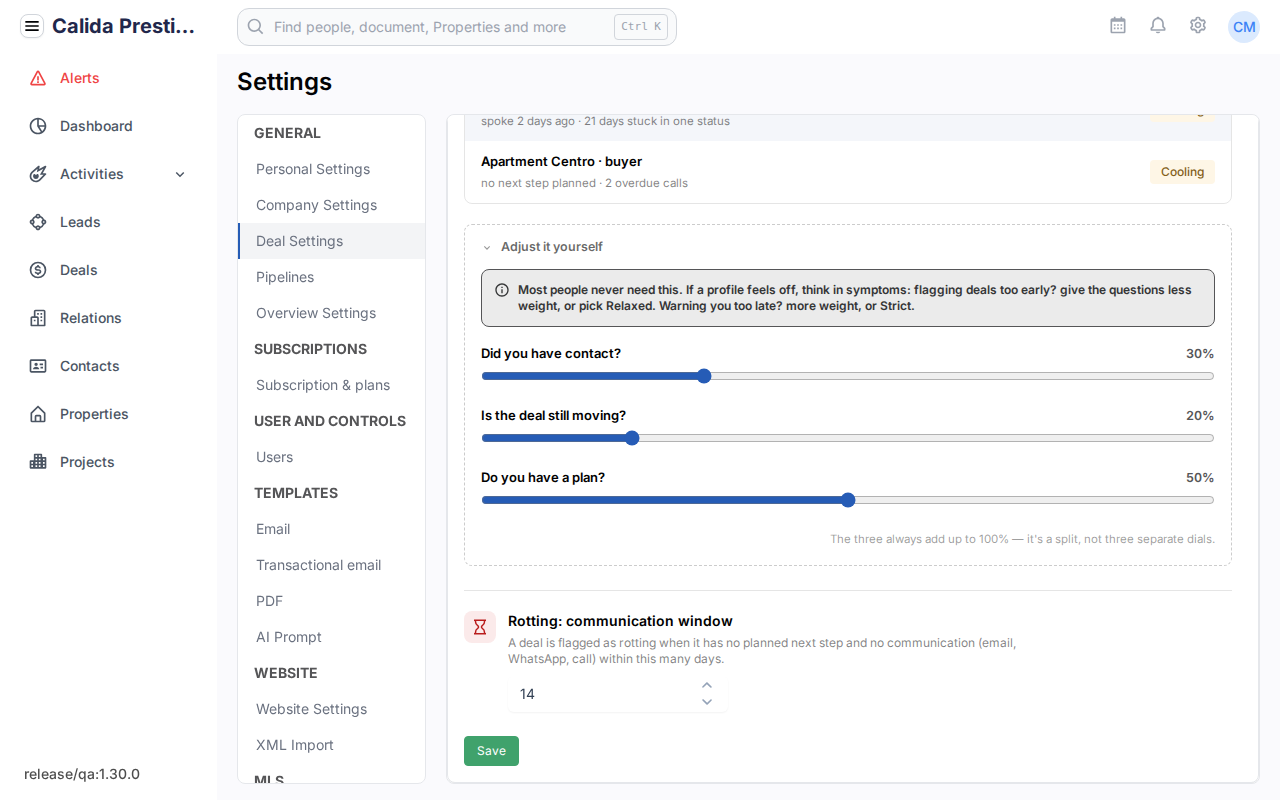
Task: Click the Cooling status badge
Action: tap(1182, 172)
